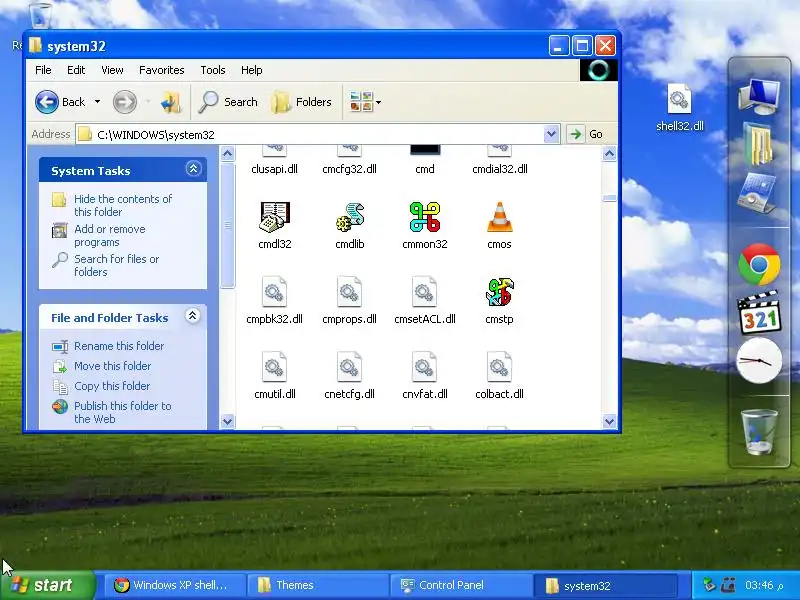
Task: Click Hide the contents of this folder
Action: [123, 205]
